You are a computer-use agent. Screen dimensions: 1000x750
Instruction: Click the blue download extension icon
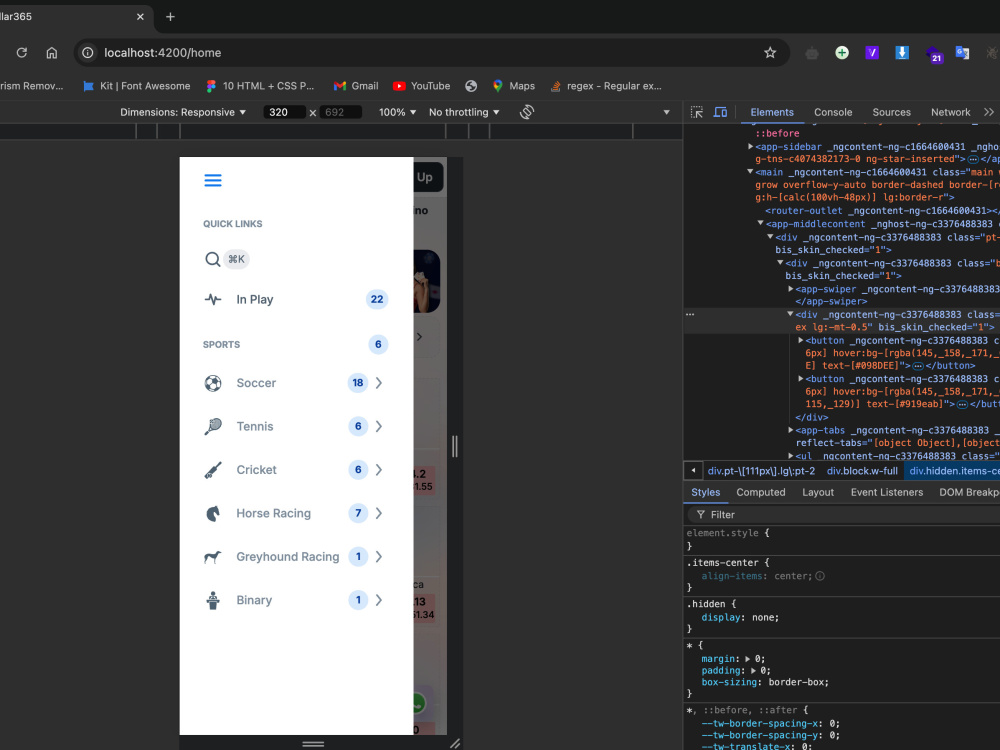pos(902,53)
